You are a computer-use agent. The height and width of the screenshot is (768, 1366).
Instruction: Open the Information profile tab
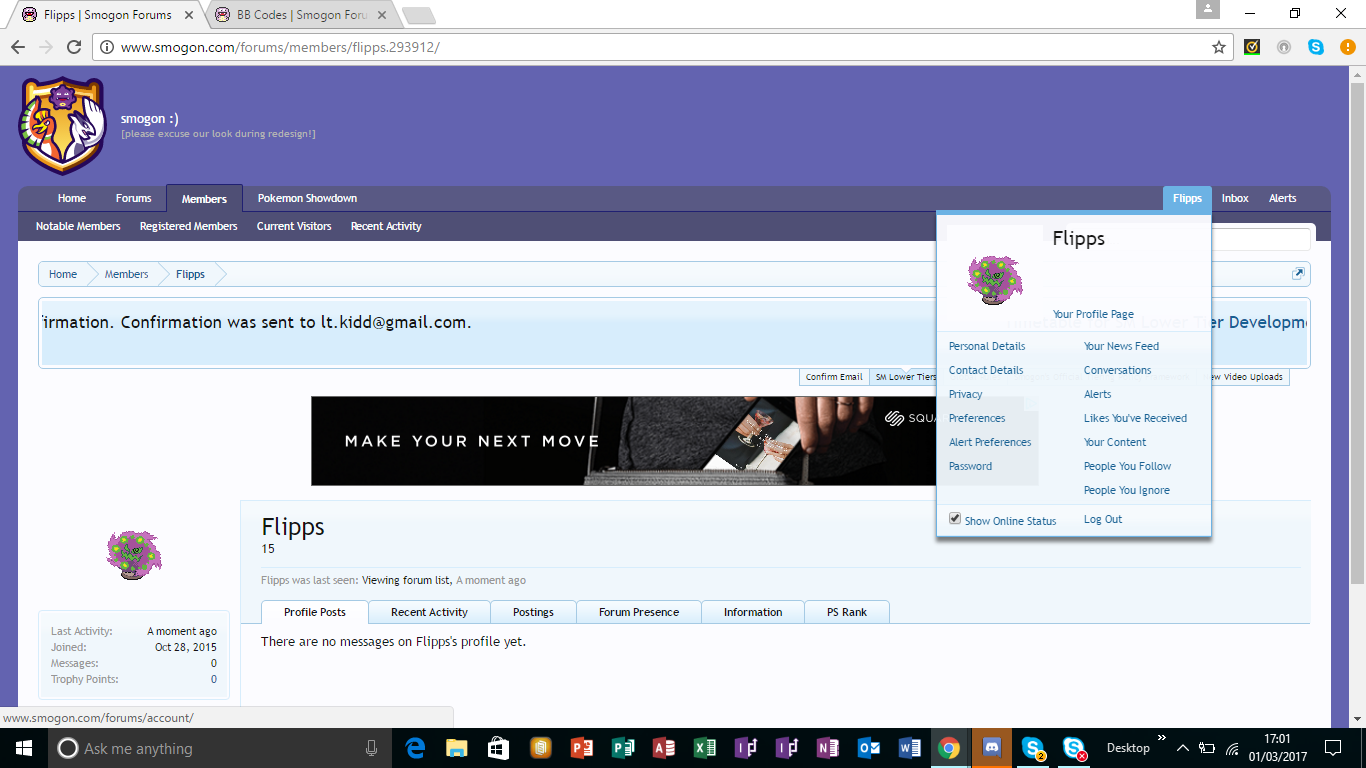(x=753, y=612)
